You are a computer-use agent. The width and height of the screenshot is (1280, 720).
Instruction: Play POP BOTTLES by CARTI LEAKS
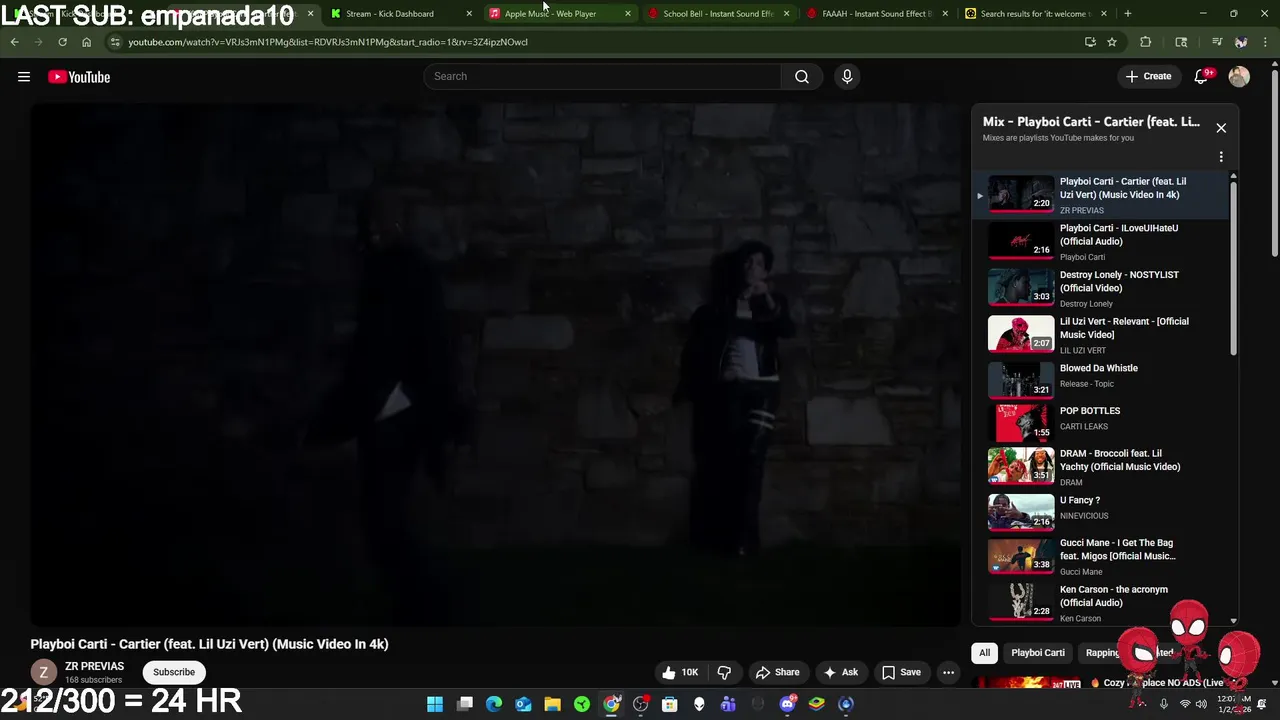1100,421
